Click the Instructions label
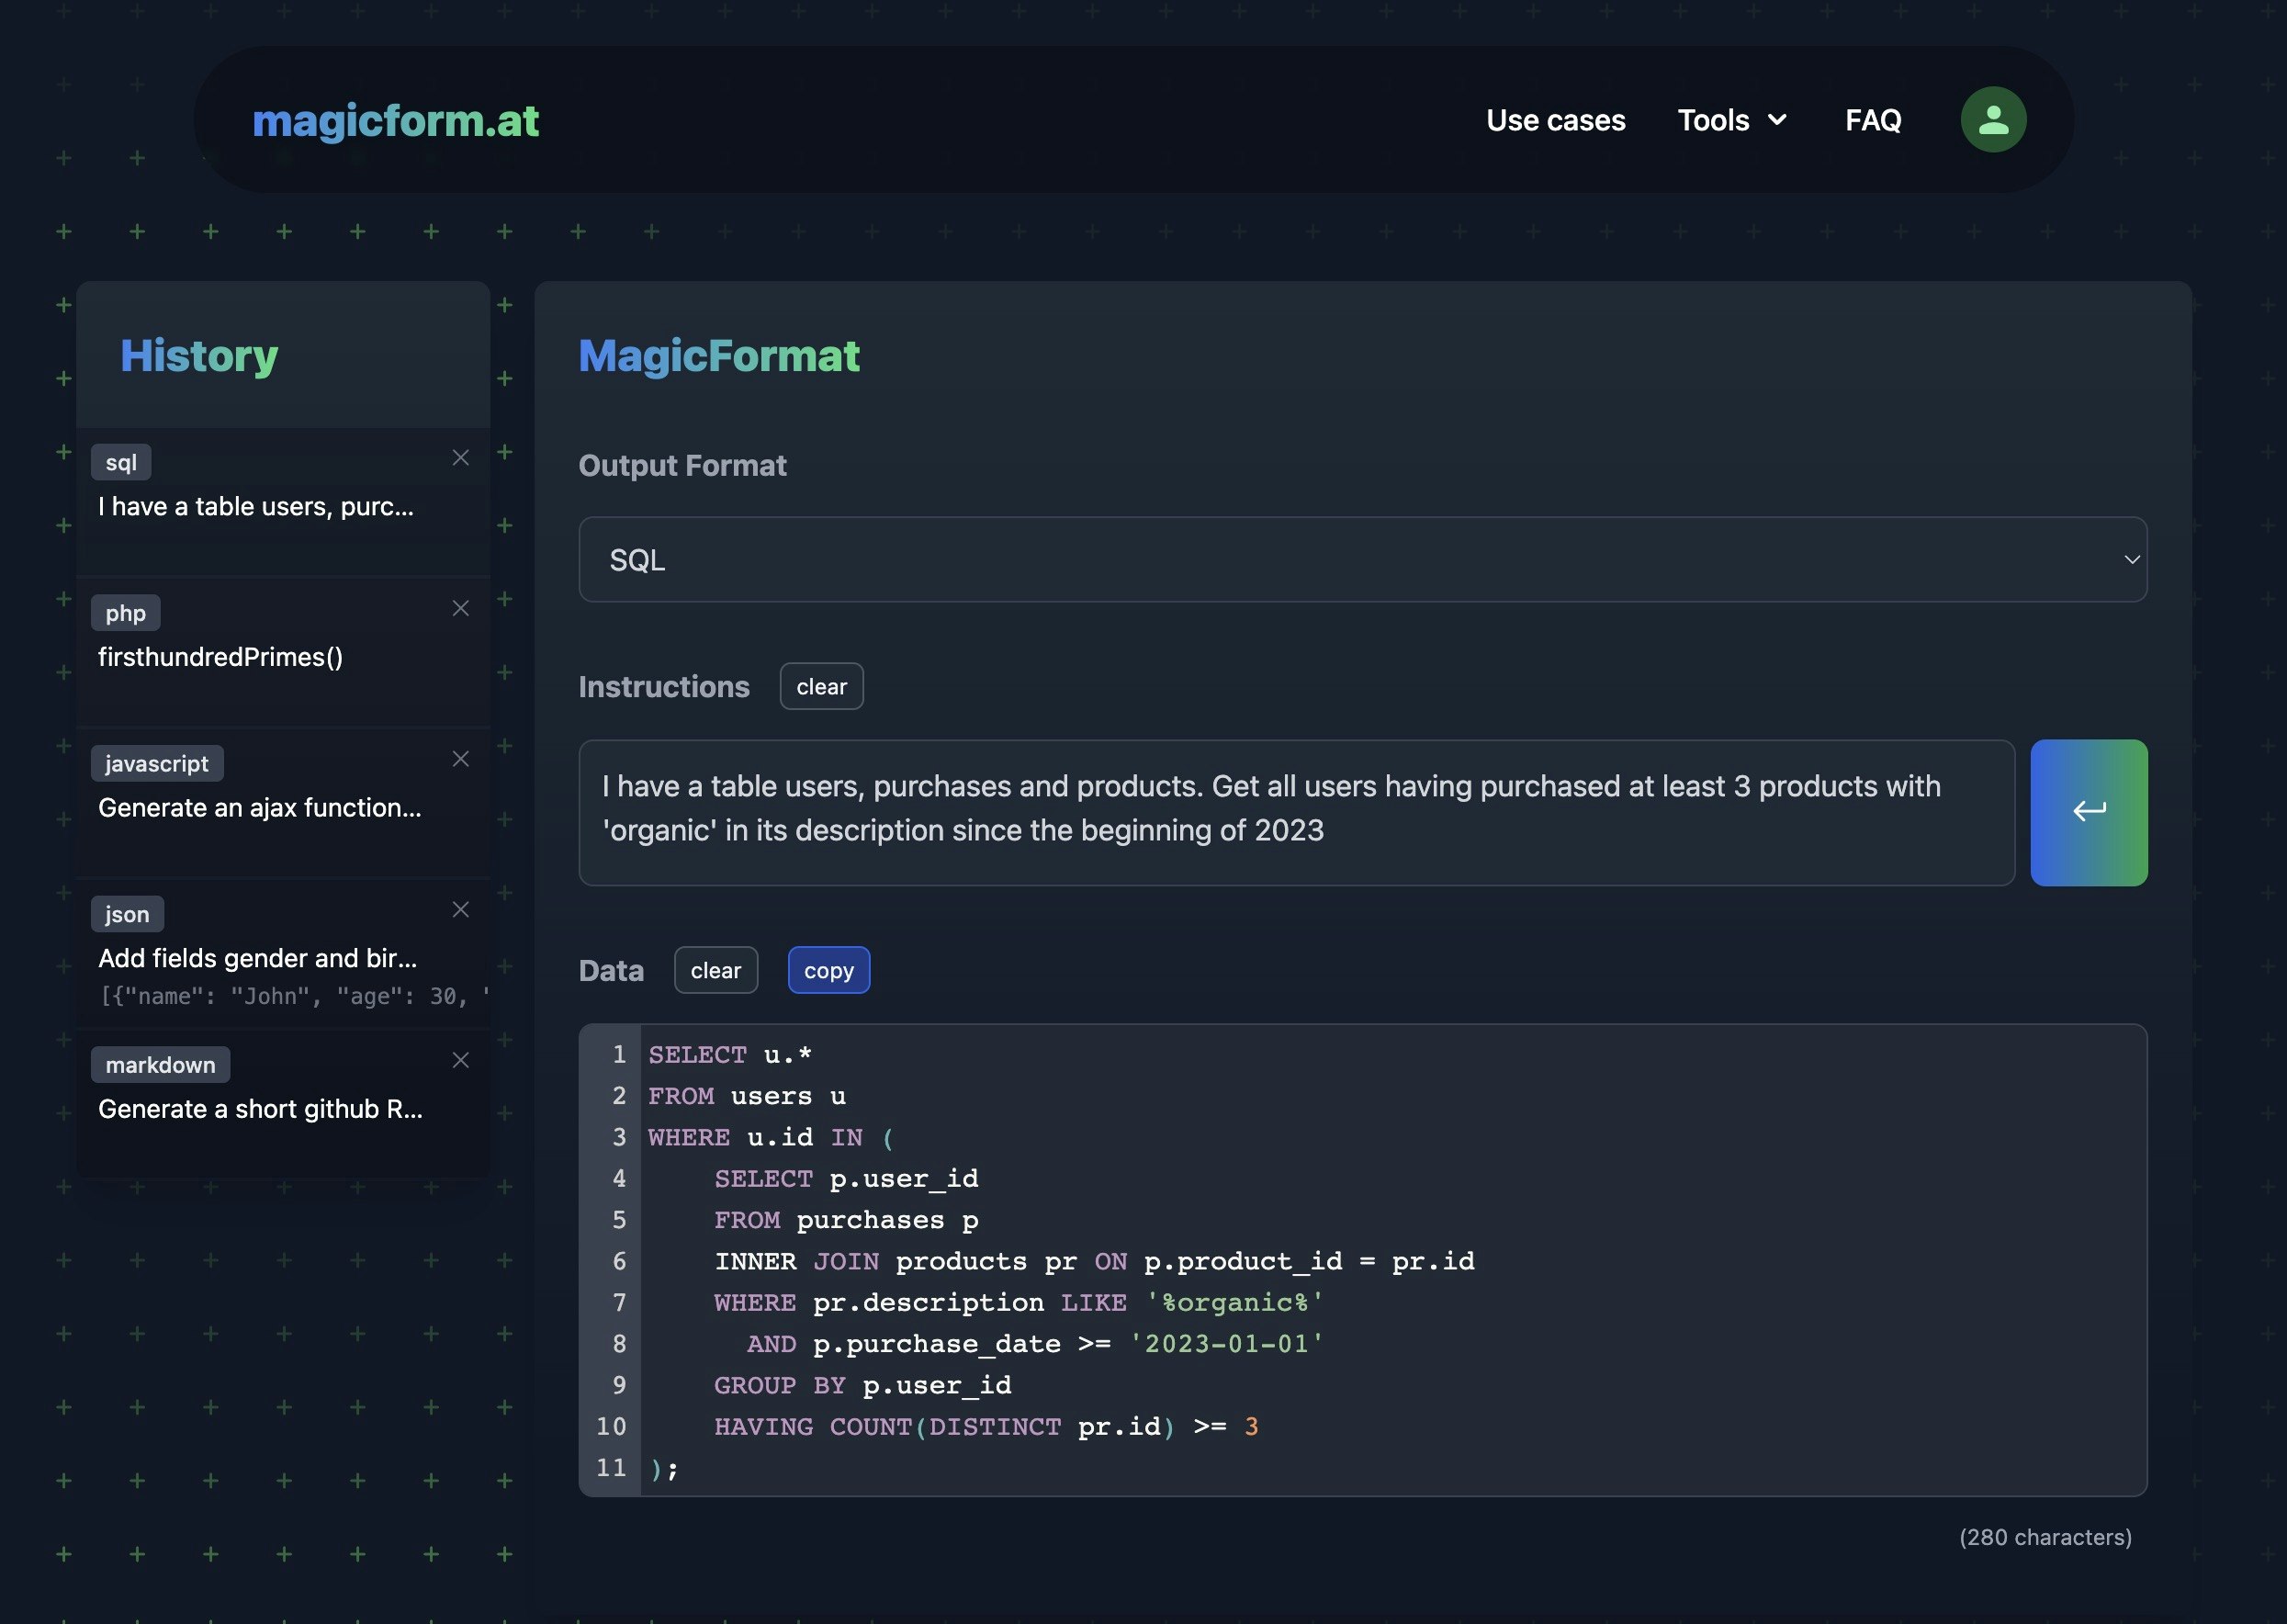The height and width of the screenshot is (1624, 2287). click(664, 687)
